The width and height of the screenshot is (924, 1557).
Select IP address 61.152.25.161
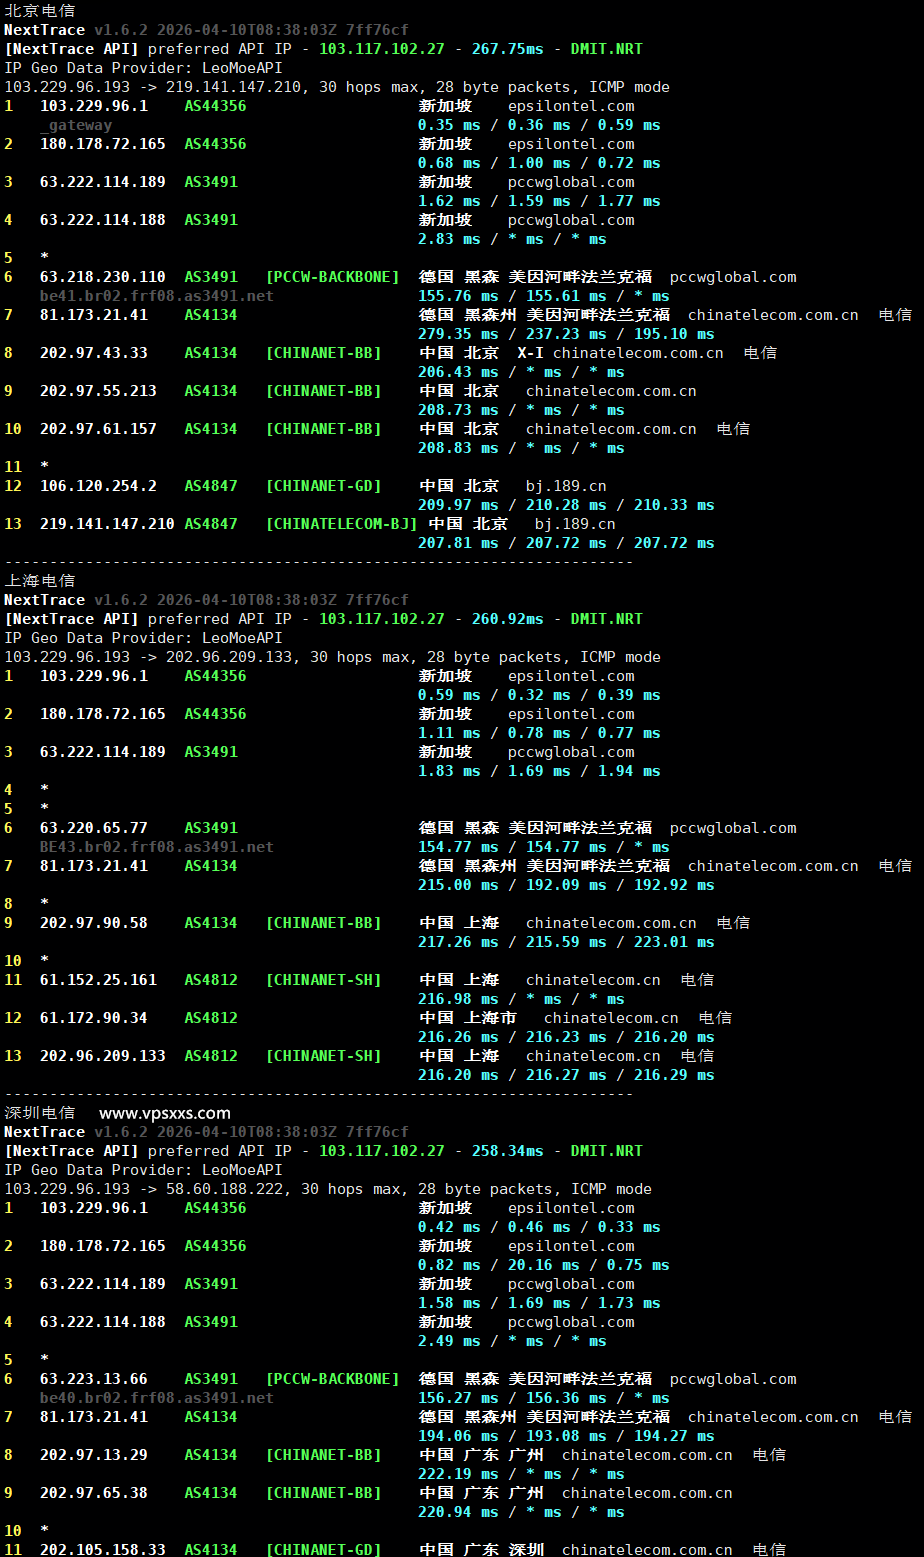[98, 980]
